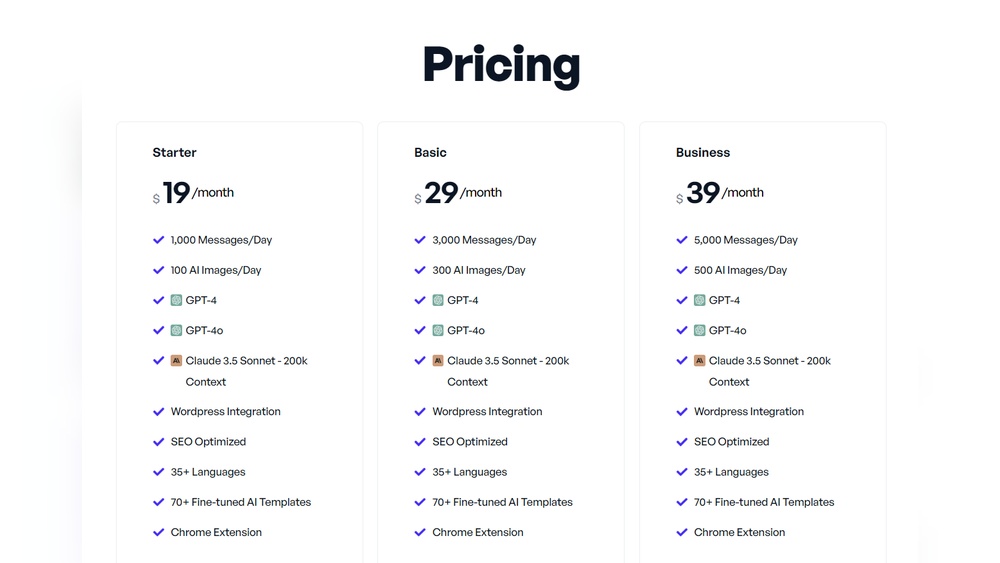Click the GPT-4 icon in Basic plan
The image size is (1000, 563).
point(438,300)
